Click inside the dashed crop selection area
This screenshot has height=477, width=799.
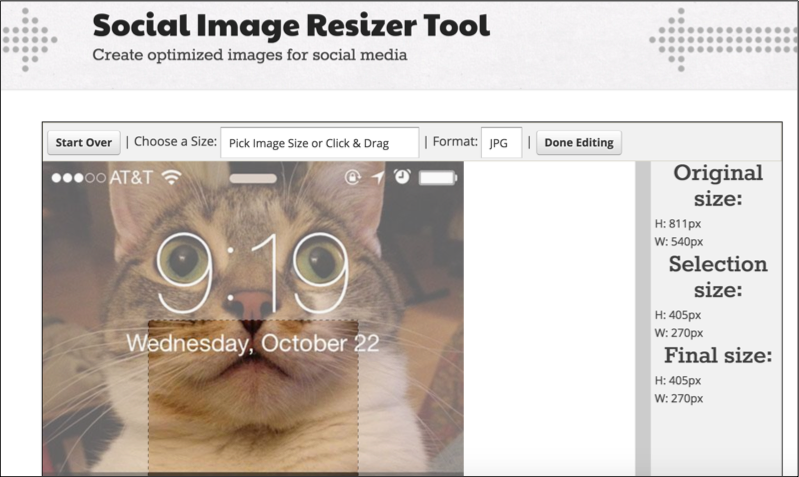point(253,398)
